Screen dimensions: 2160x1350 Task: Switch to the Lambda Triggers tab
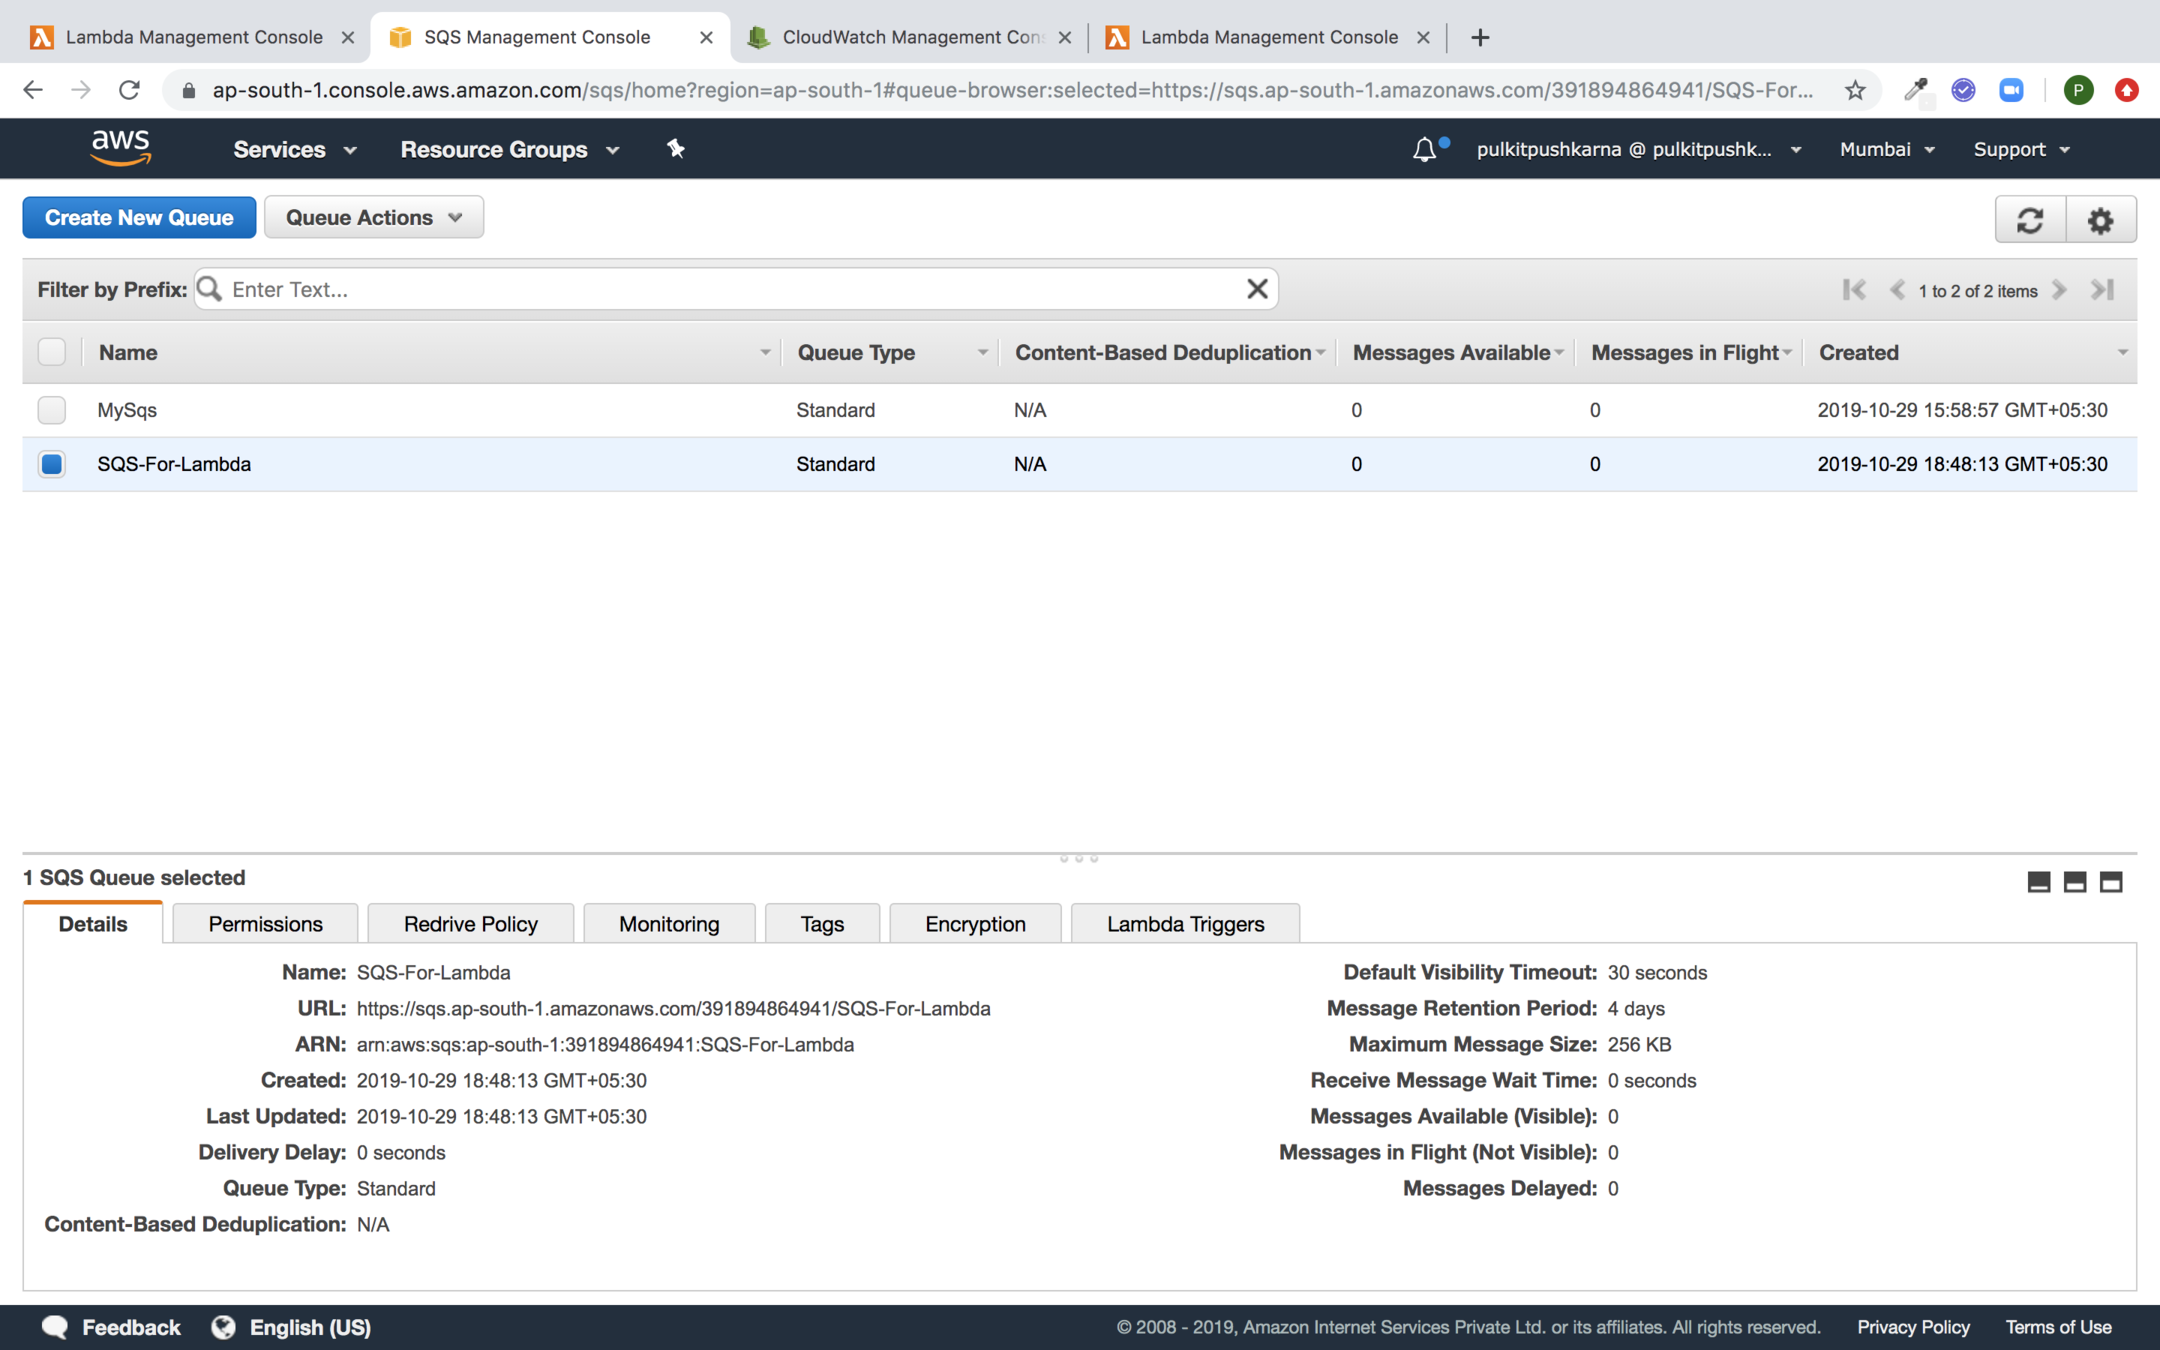[x=1185, y=924]
